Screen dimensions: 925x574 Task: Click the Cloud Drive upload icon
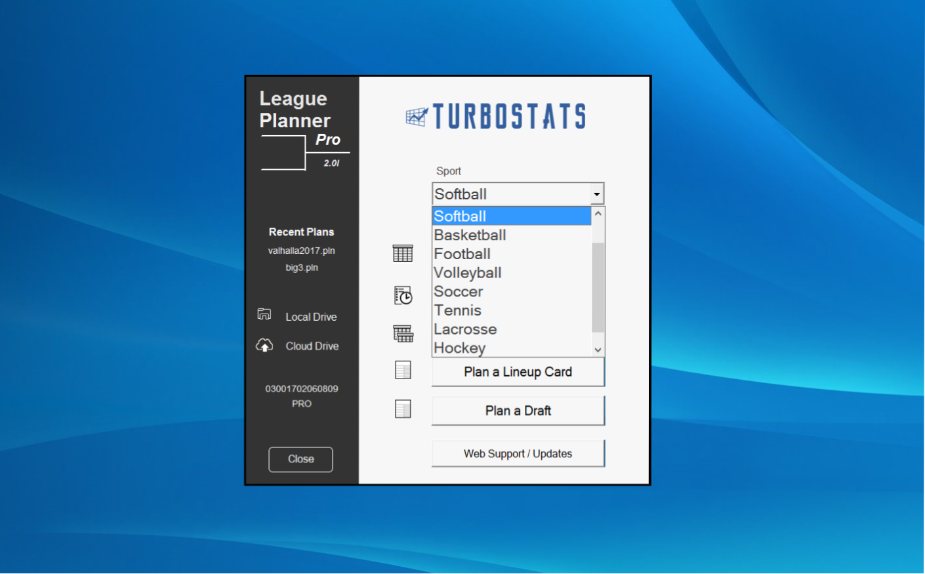tap(264, 345)
